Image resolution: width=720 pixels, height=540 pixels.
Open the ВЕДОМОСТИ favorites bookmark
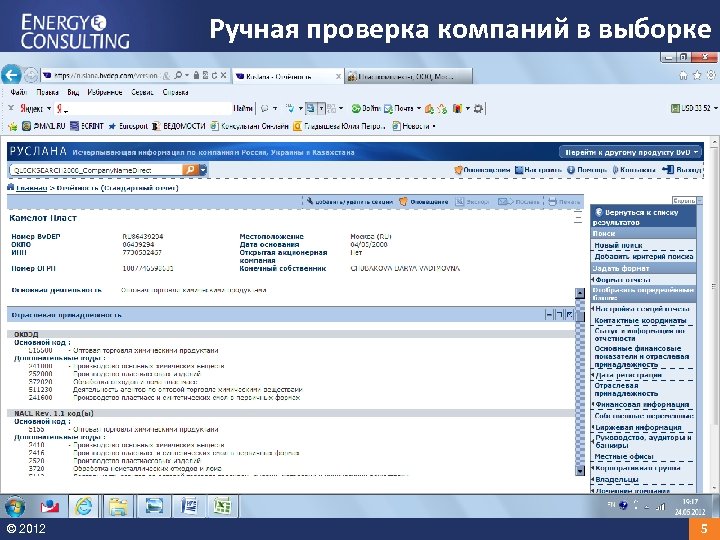[178, 126]
